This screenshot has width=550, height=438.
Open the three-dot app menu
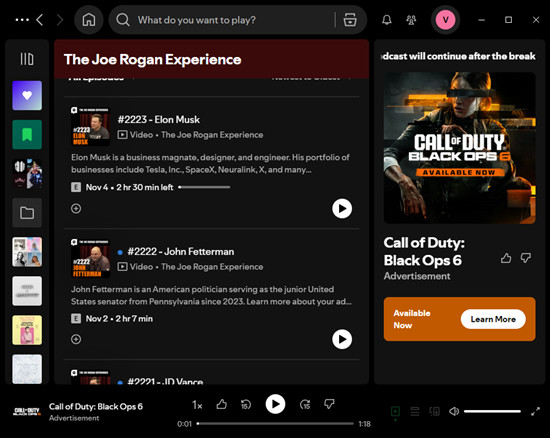click(22, 20)
